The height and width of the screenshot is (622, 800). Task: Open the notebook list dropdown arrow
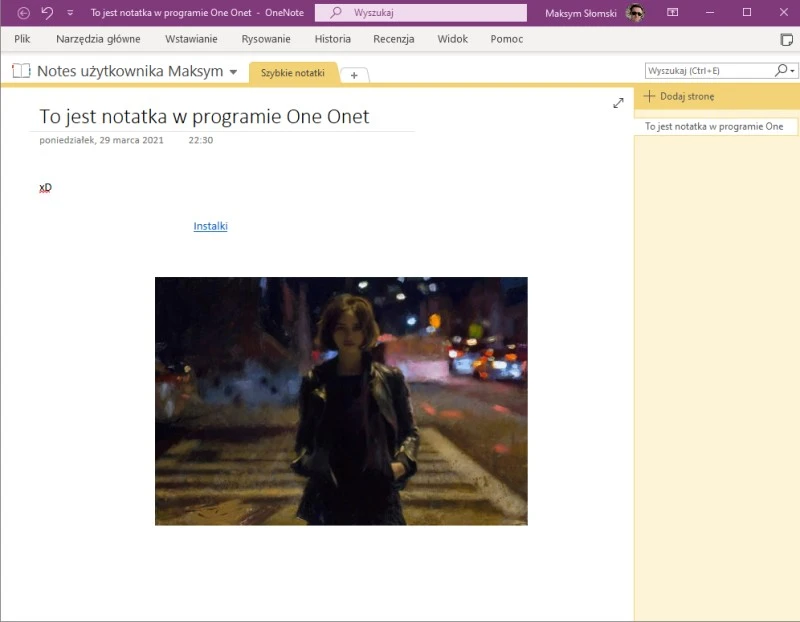(233, 71)
